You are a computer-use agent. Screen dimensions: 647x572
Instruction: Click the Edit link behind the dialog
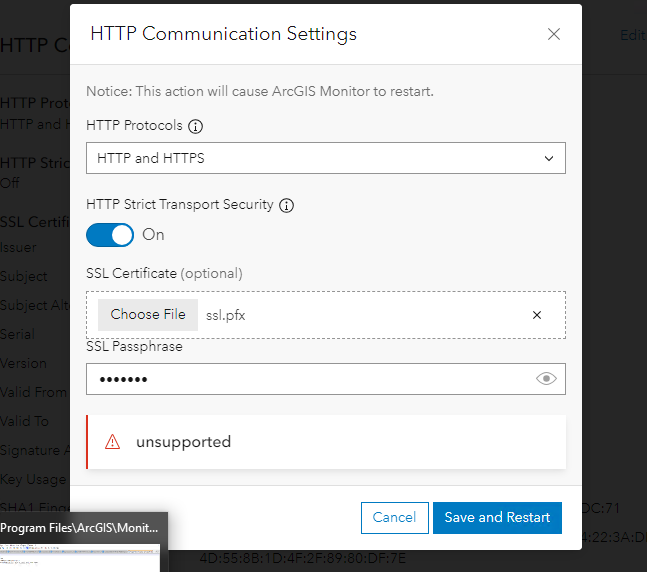tap(633, 35)
